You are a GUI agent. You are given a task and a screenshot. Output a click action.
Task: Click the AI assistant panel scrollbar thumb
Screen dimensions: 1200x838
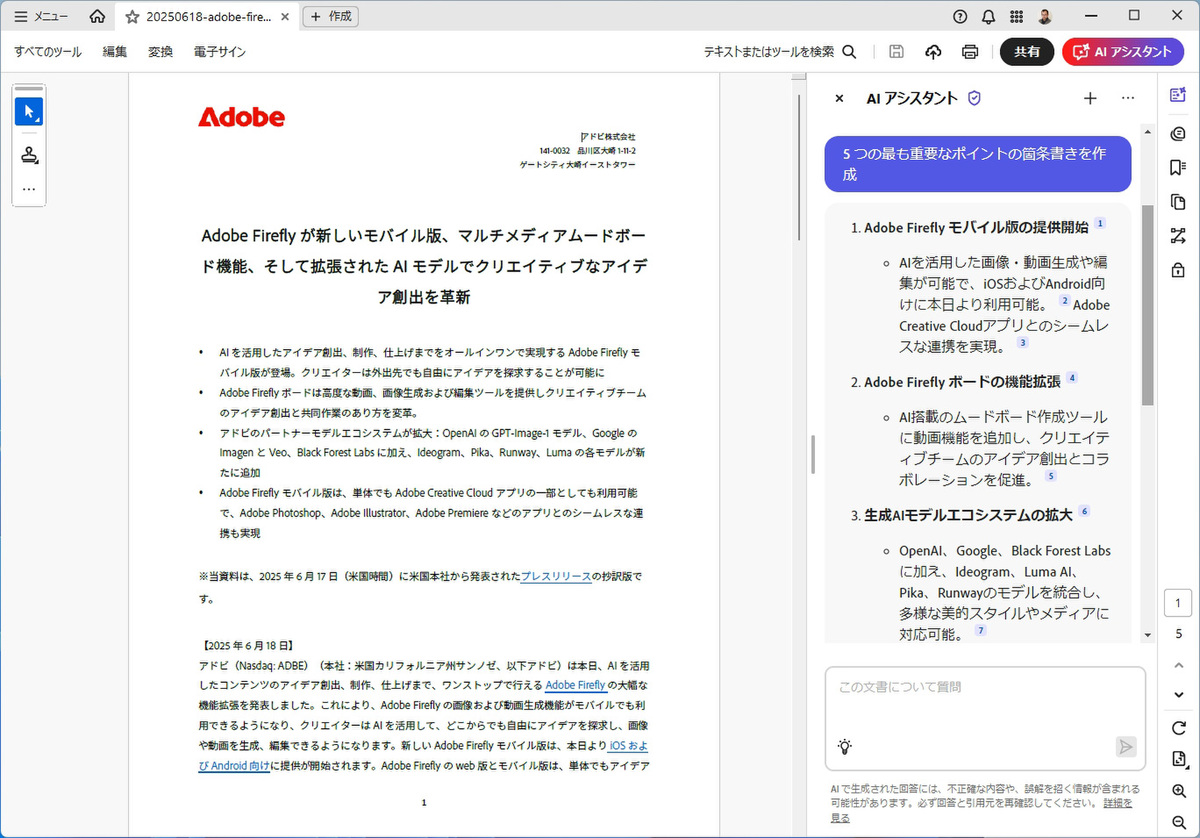(1147, 305)
